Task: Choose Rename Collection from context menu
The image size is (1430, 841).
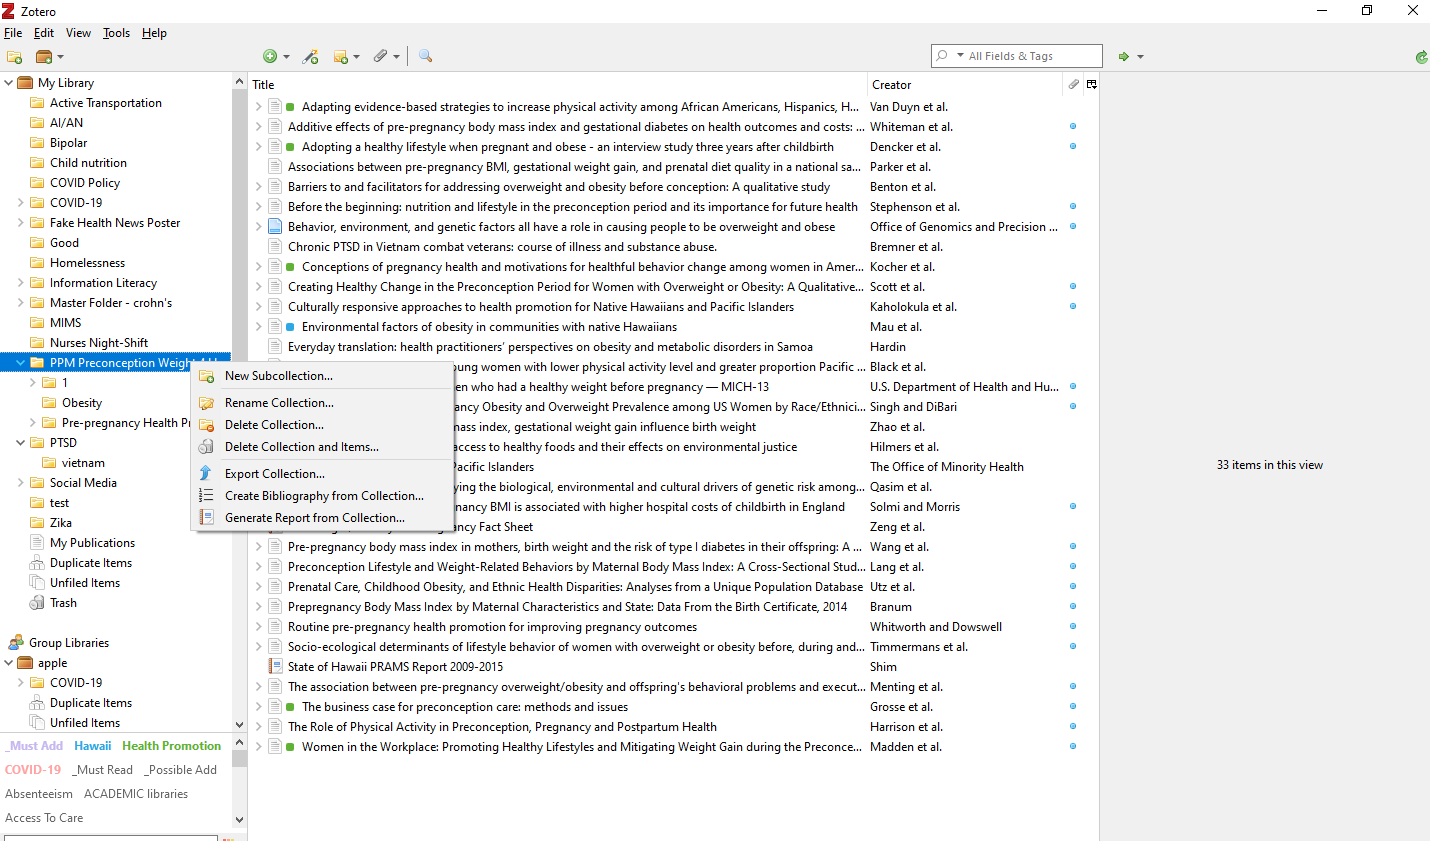Action: click(x=323, y=403)
